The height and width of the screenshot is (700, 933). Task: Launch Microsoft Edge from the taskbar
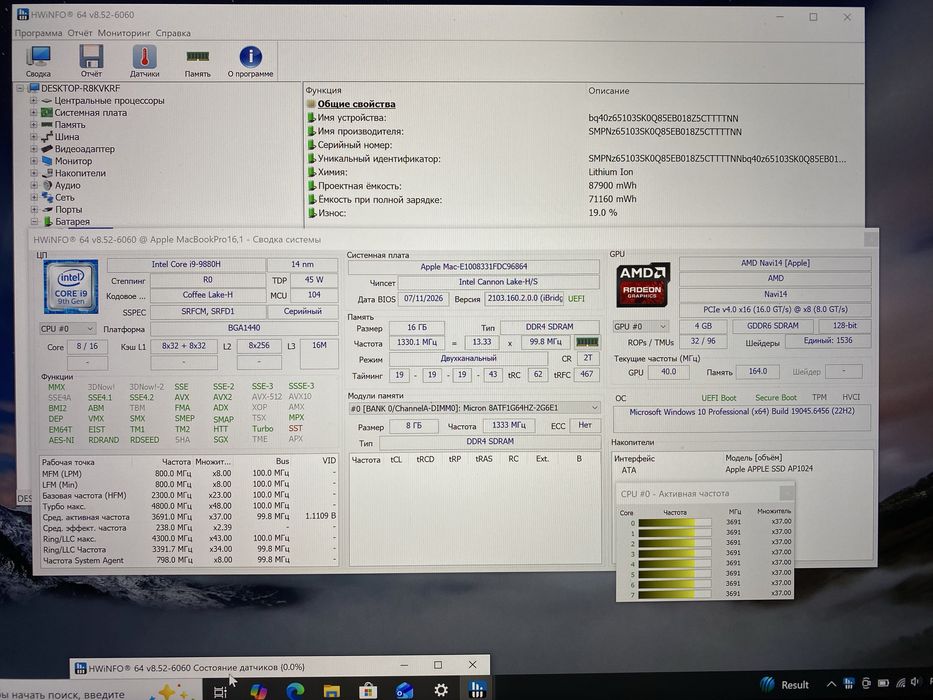[295, 690]
